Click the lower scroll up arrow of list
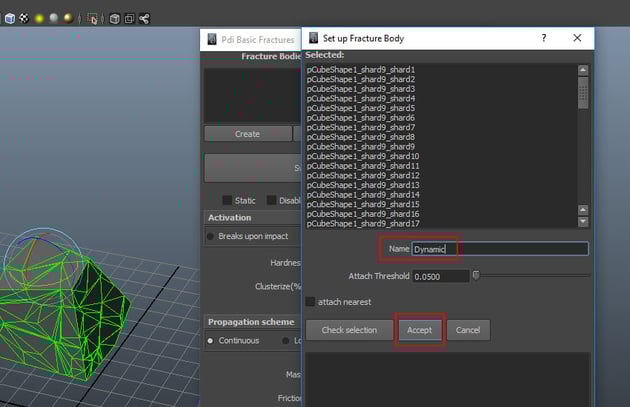 coord(583,210)
